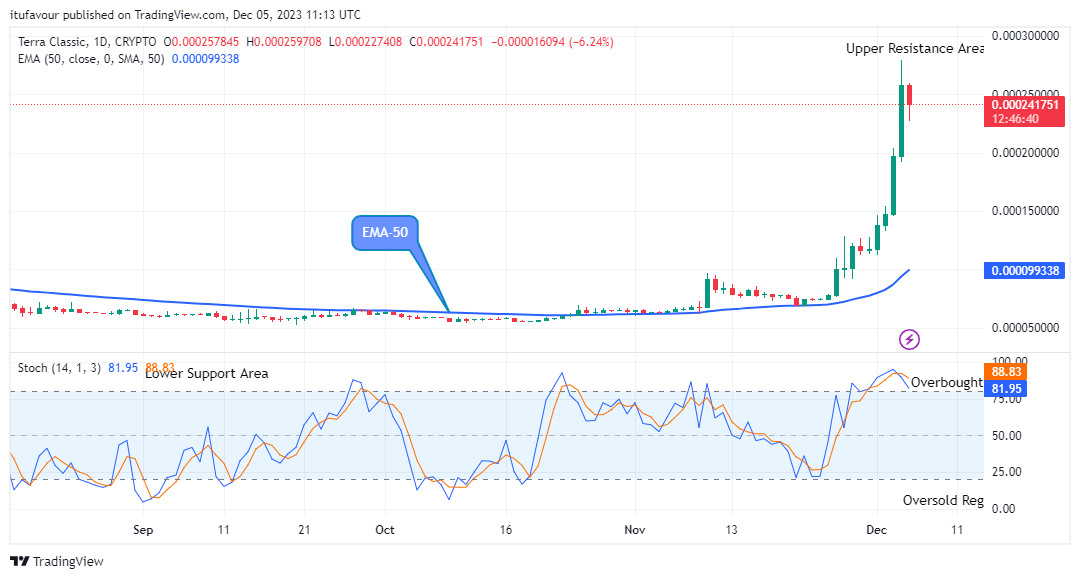Select the orange stochastic value label 88.83

click(x=1006, y=372)
